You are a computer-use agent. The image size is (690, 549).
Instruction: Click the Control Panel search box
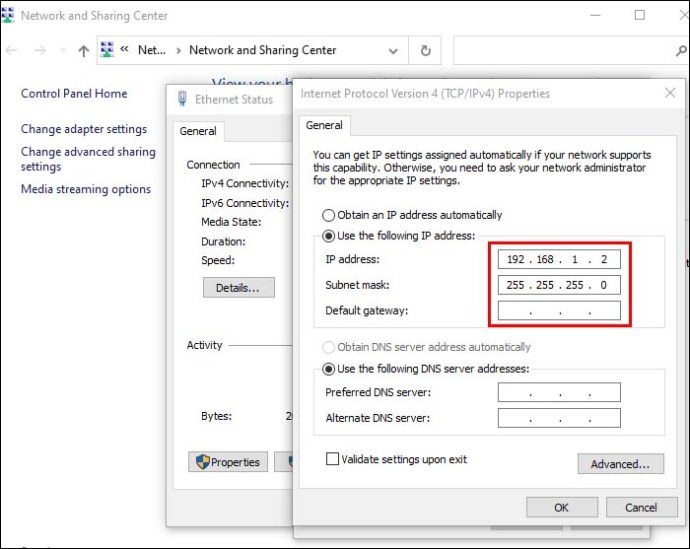pyautogui.click(x=571, y=51)
